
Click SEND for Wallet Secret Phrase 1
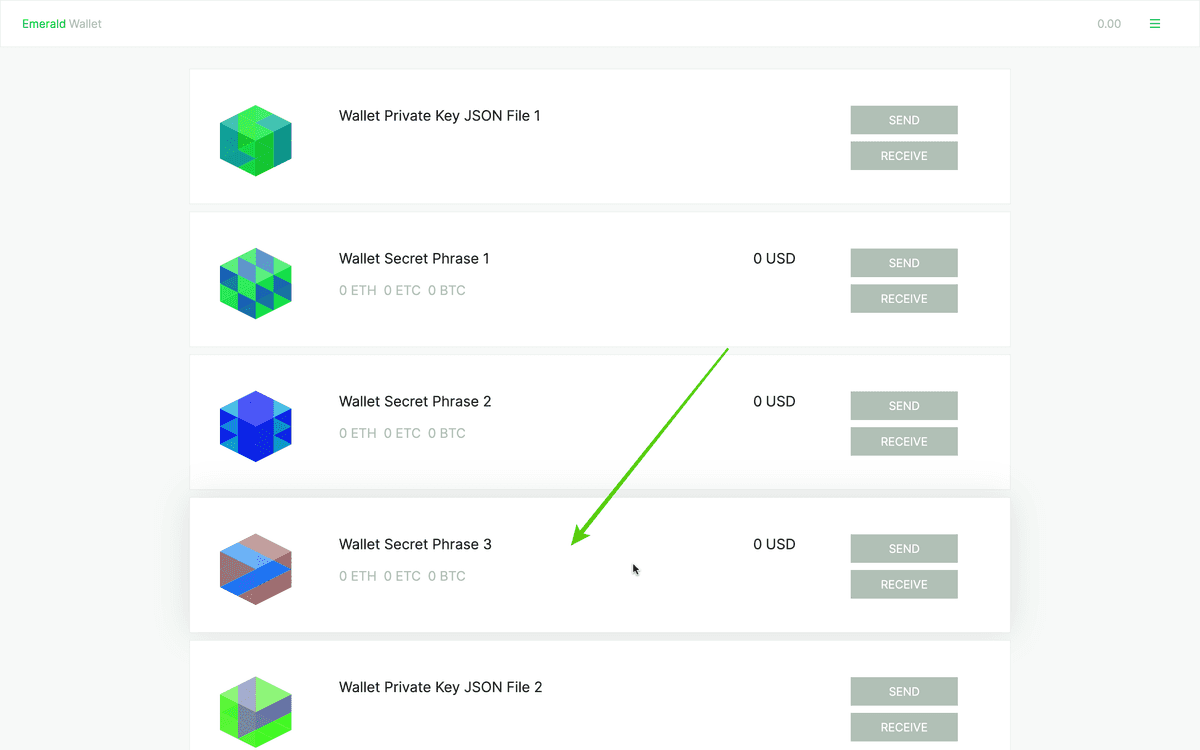click(903, 262)
